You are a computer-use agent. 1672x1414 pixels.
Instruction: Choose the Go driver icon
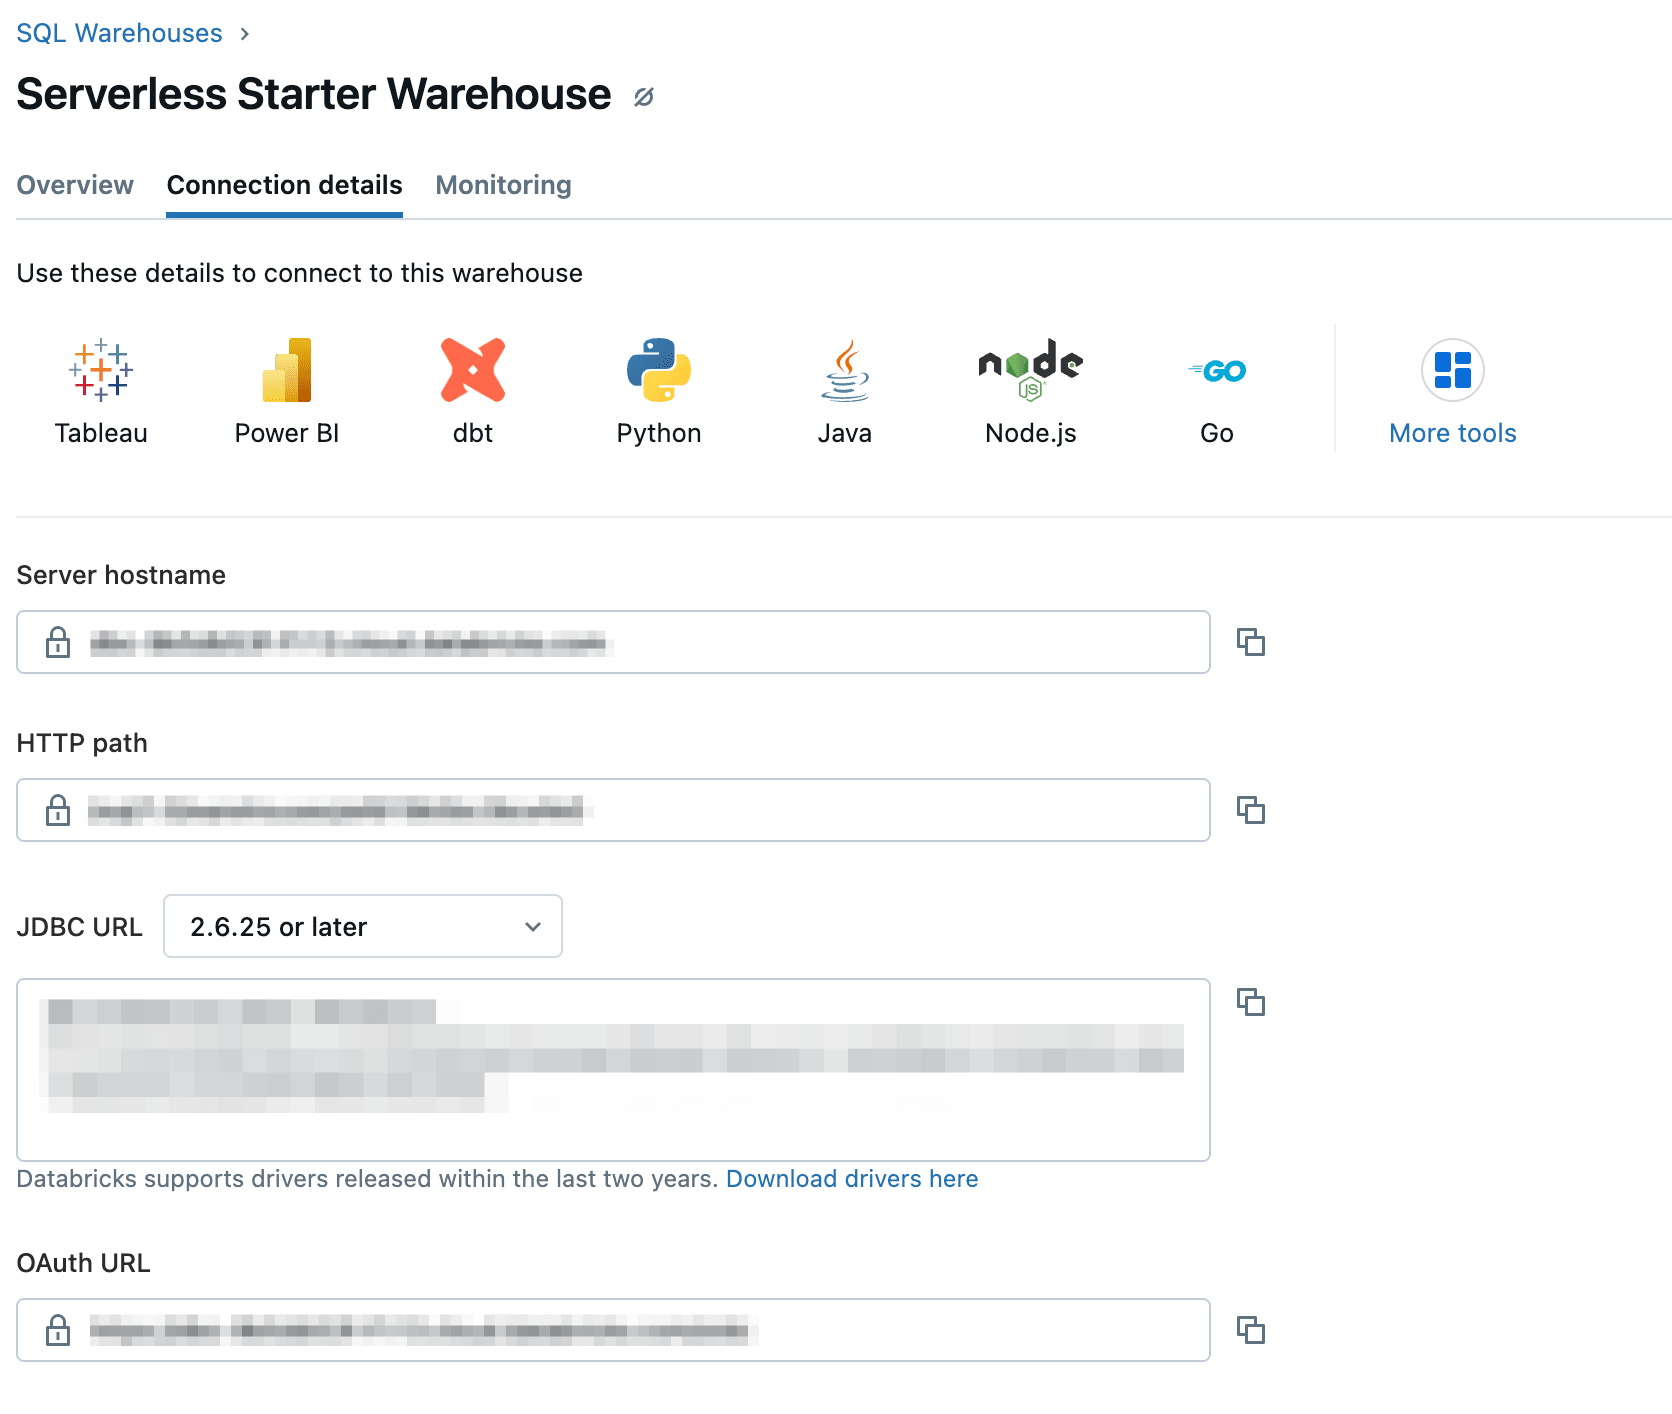coord(1217,371)
